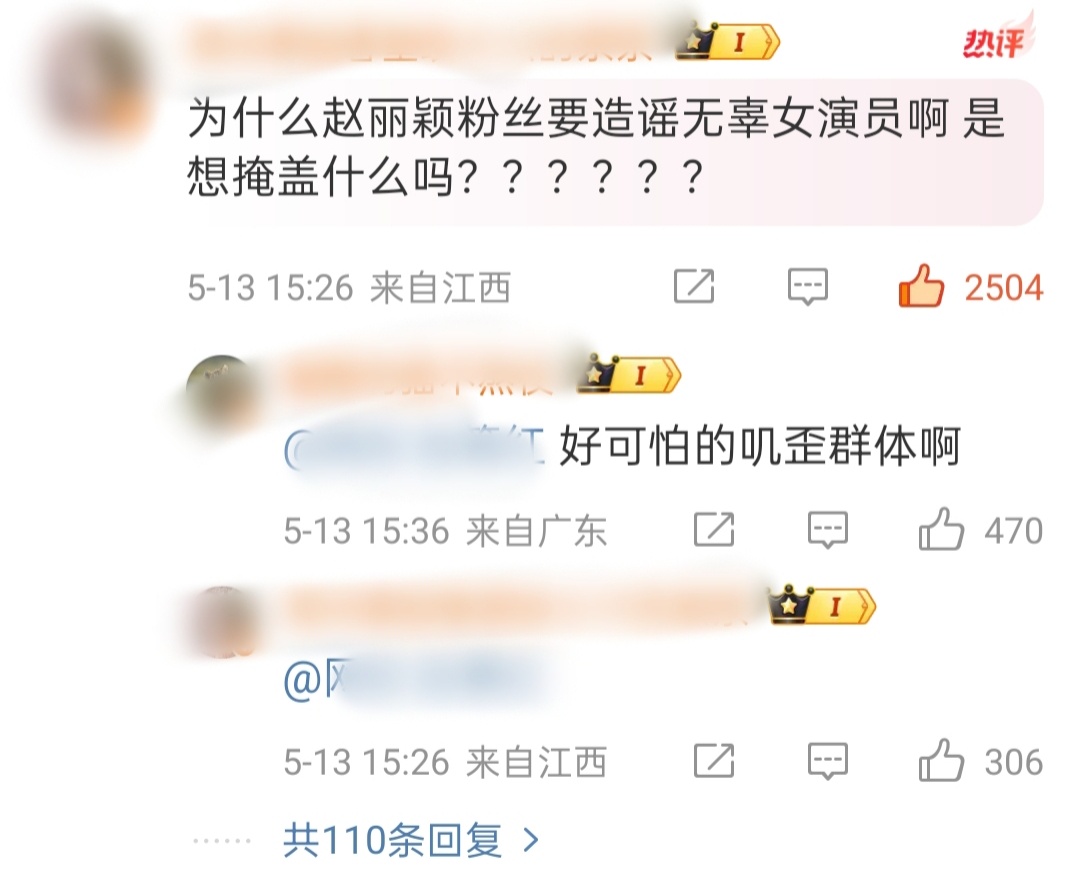The height and width of the screenshot is (879, 1080).
Task: Open the blurred @mention before 好可怕的叽歪群体啊
Action: point(414,447)
